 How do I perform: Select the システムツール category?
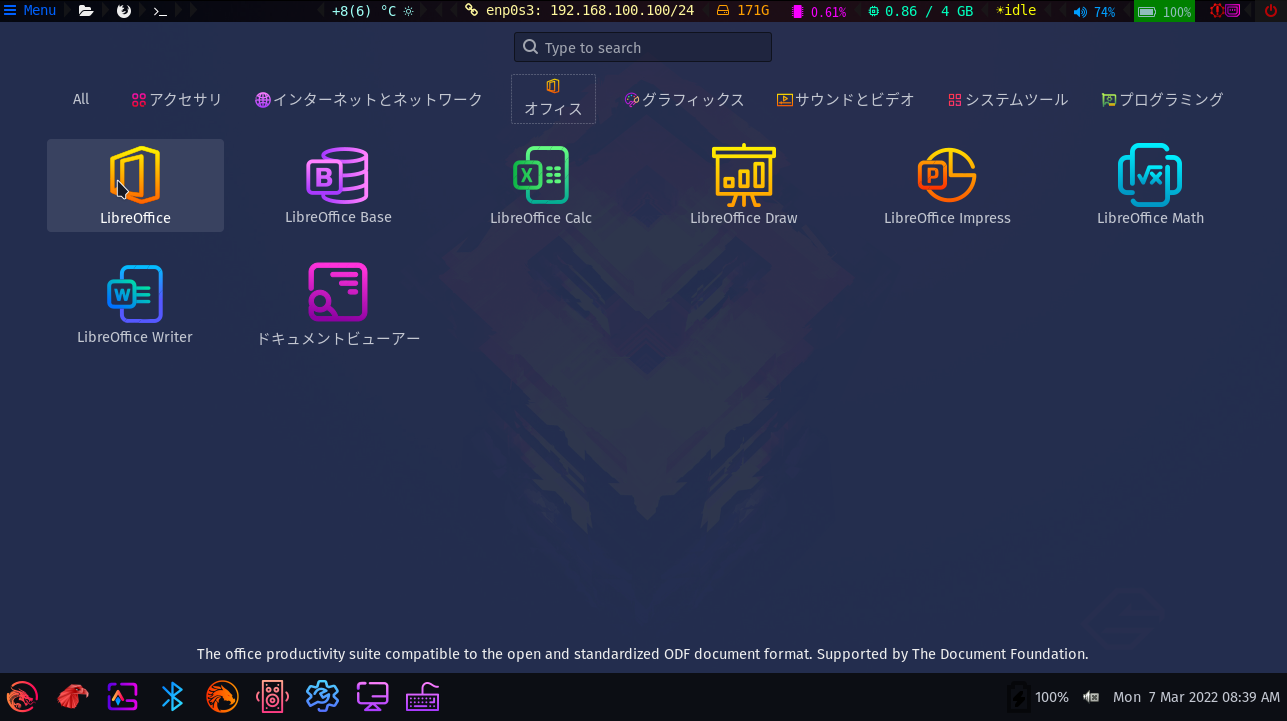pos(1008,99)
